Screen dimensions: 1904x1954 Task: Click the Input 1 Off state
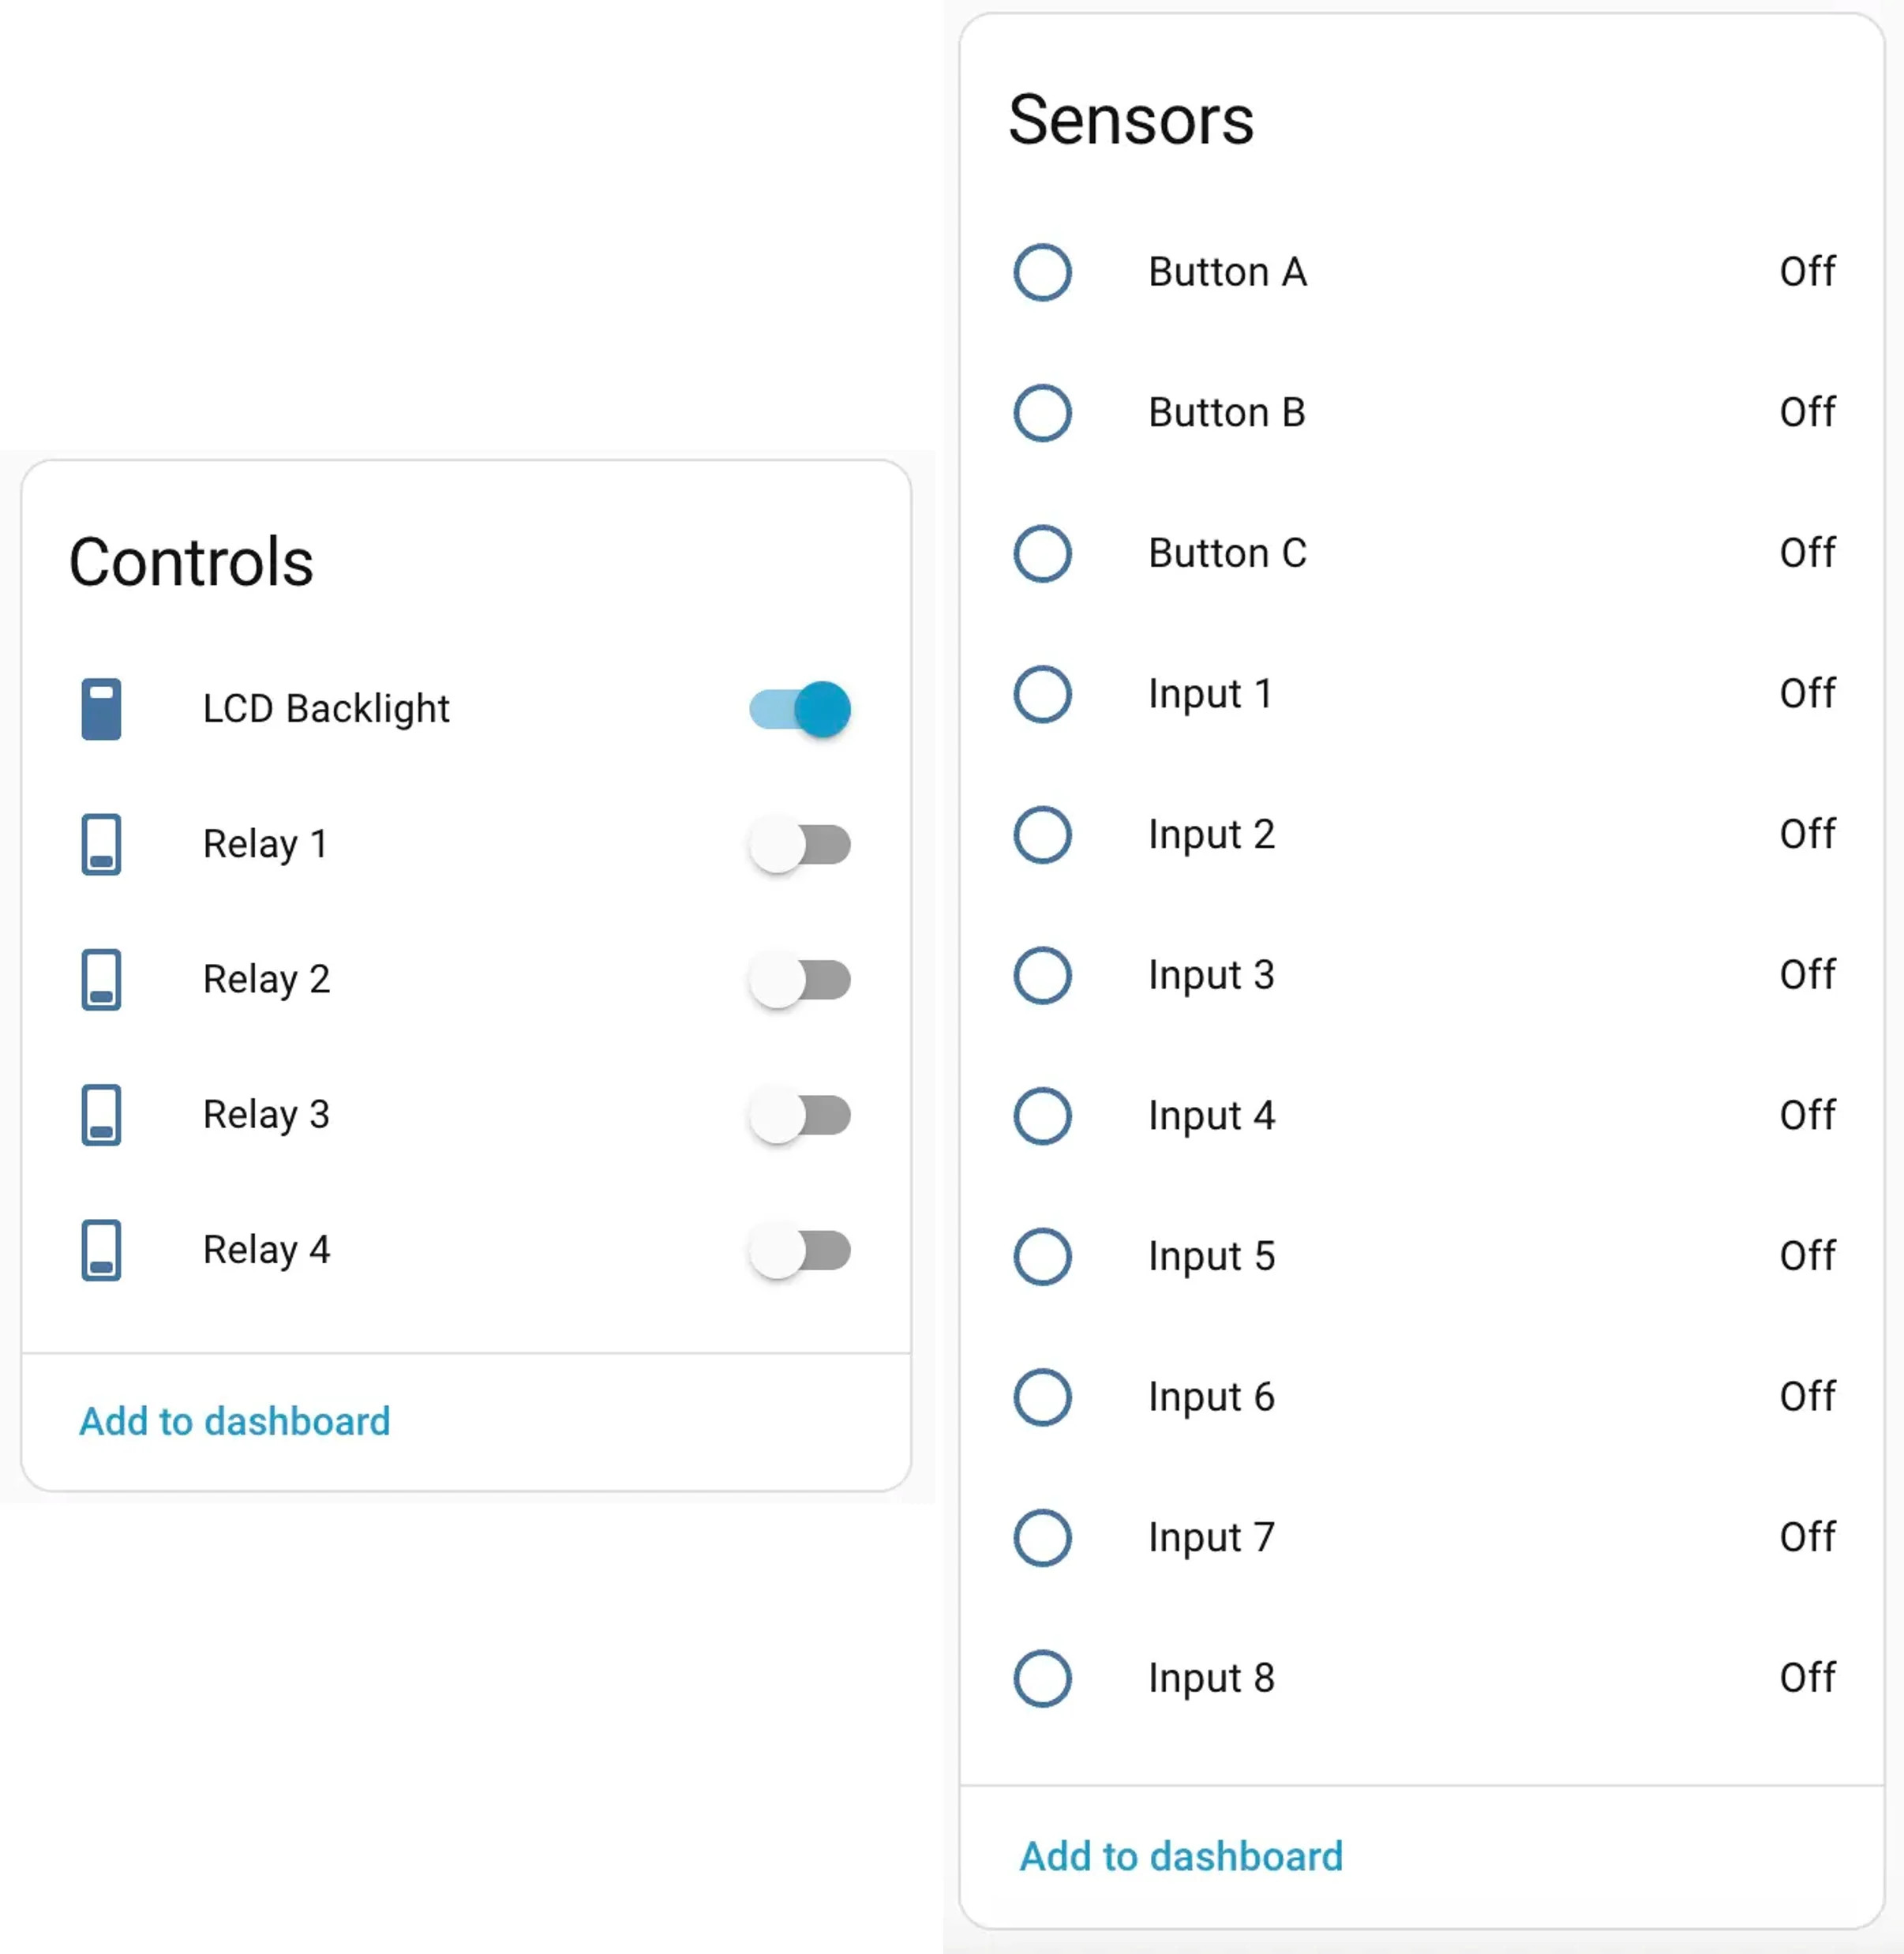click(x=1807, y=693)
